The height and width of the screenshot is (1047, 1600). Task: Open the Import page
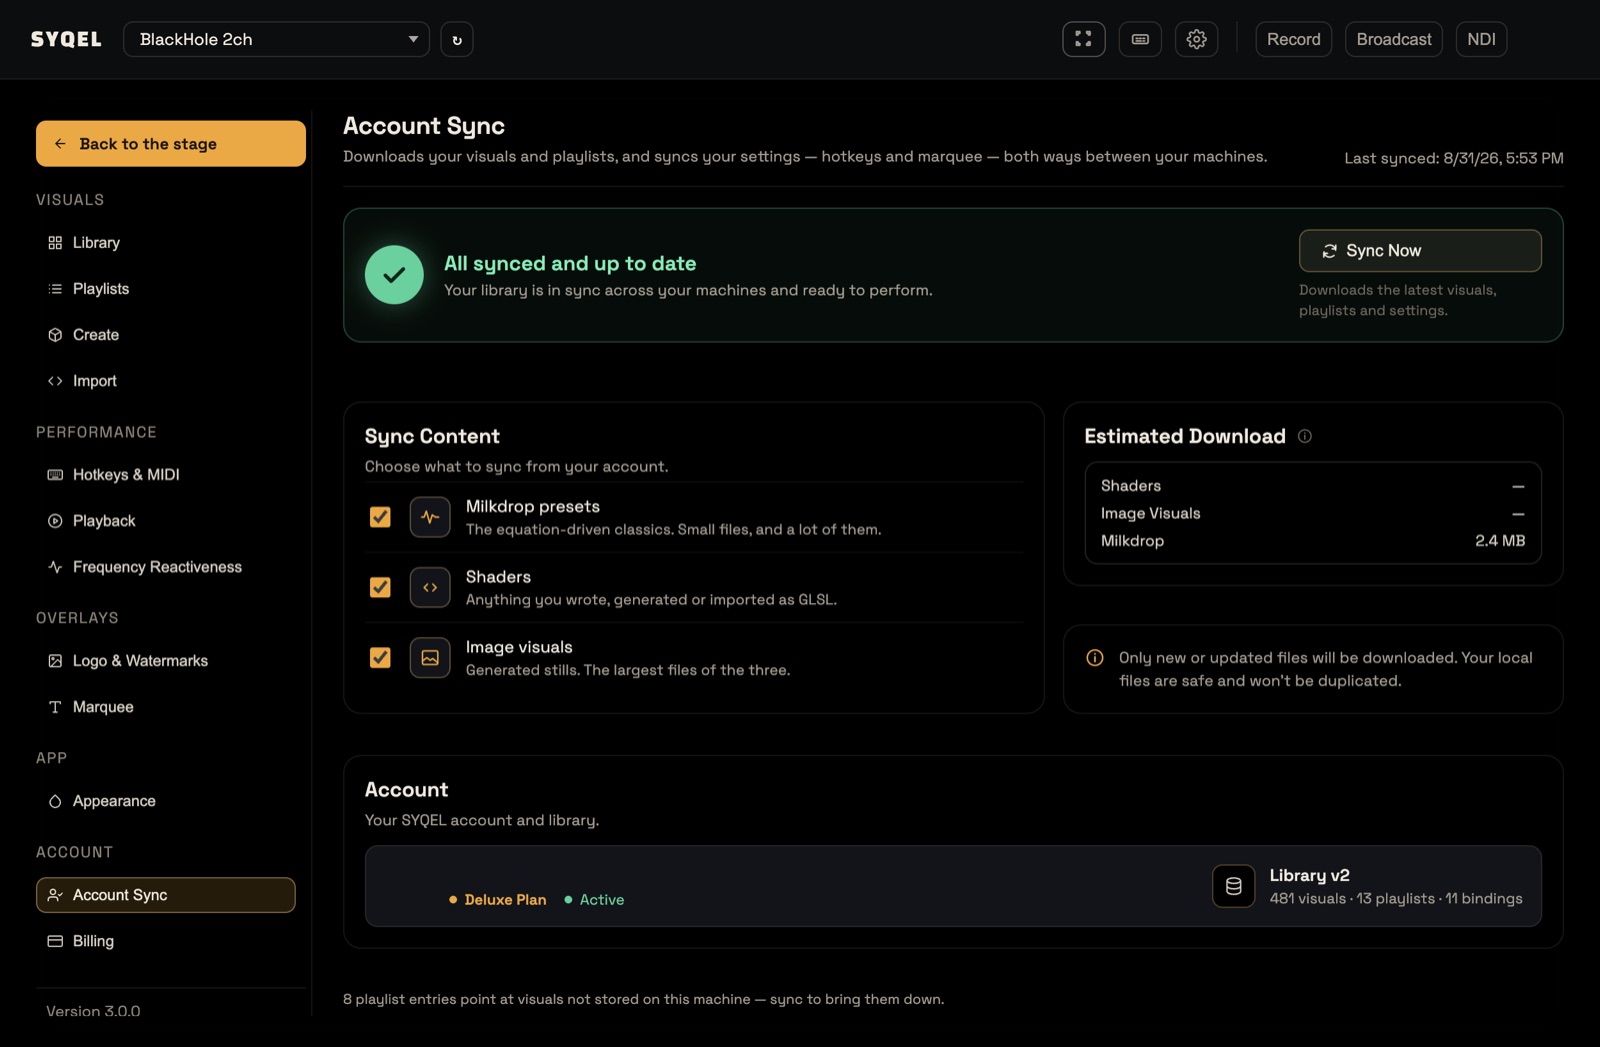[166, 381]
